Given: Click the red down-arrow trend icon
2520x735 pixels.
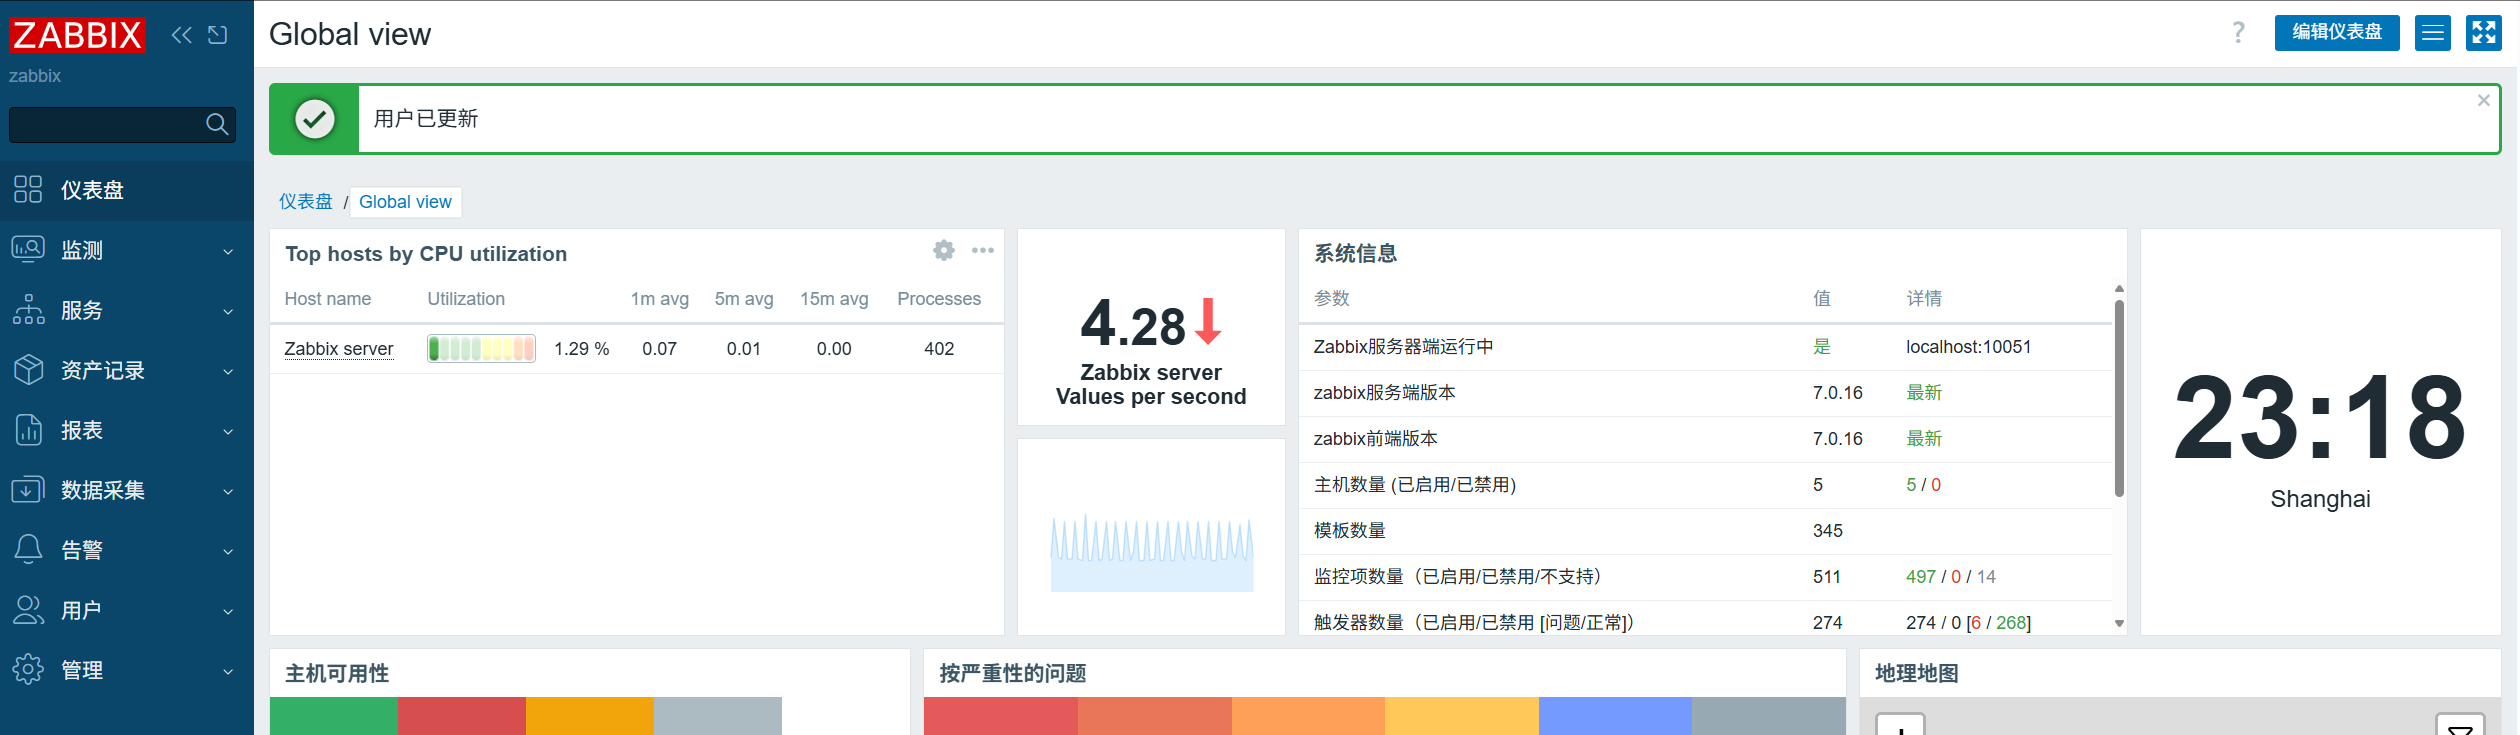Looking at the screenshot, I should (x=1208, y=321).
